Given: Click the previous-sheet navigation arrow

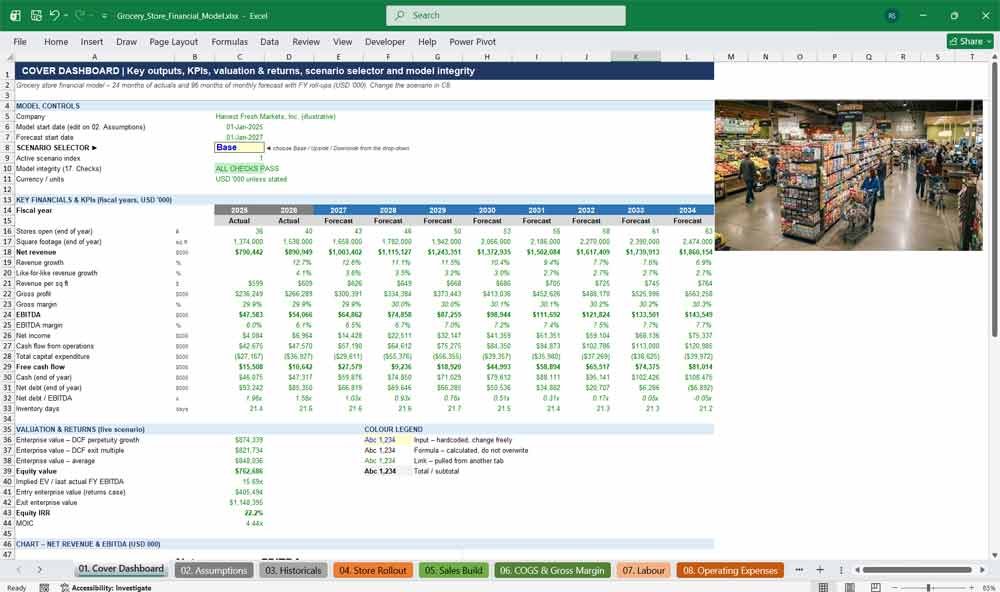Looking at the screenshot, I should click(18, 570).
